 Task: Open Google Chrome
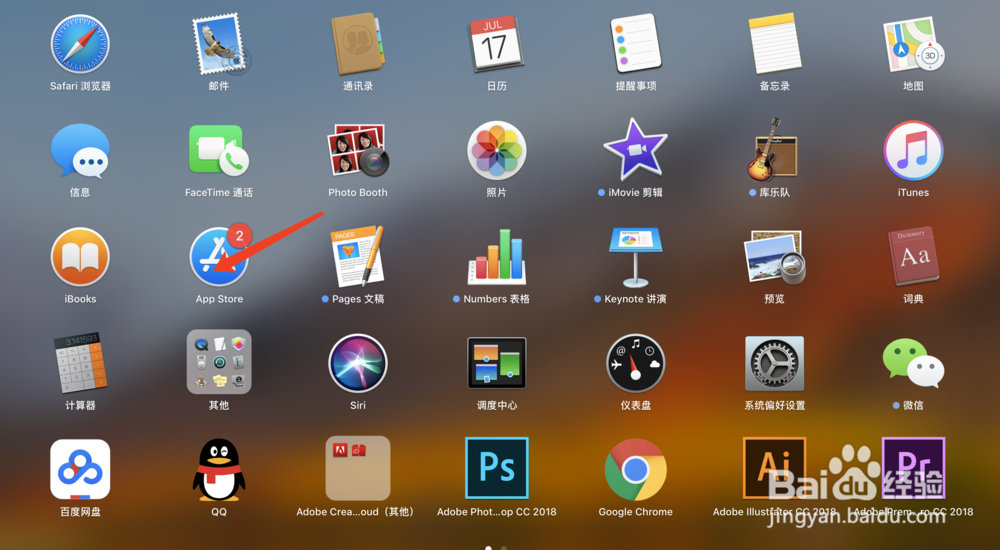[x=635, y=469]
